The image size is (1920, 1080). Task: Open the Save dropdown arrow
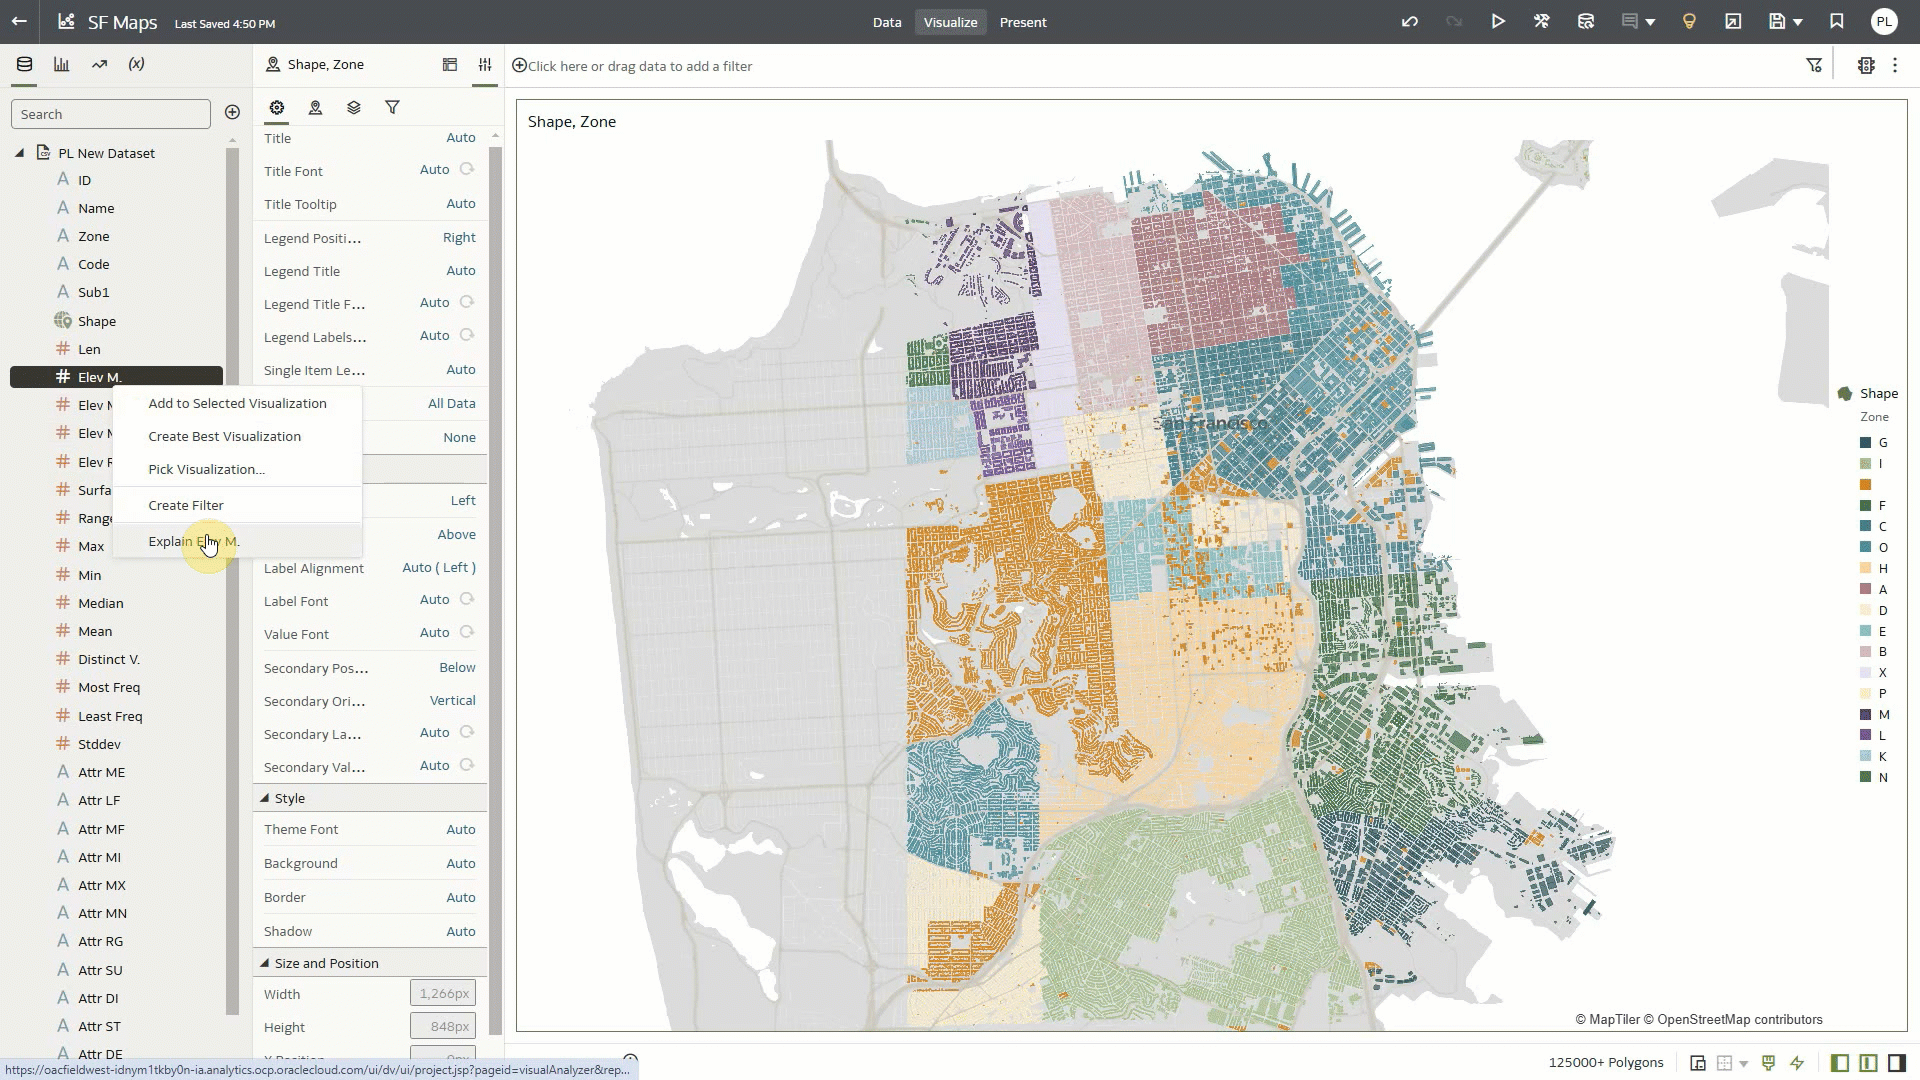pyautogui.click(x=1798, y=22)
